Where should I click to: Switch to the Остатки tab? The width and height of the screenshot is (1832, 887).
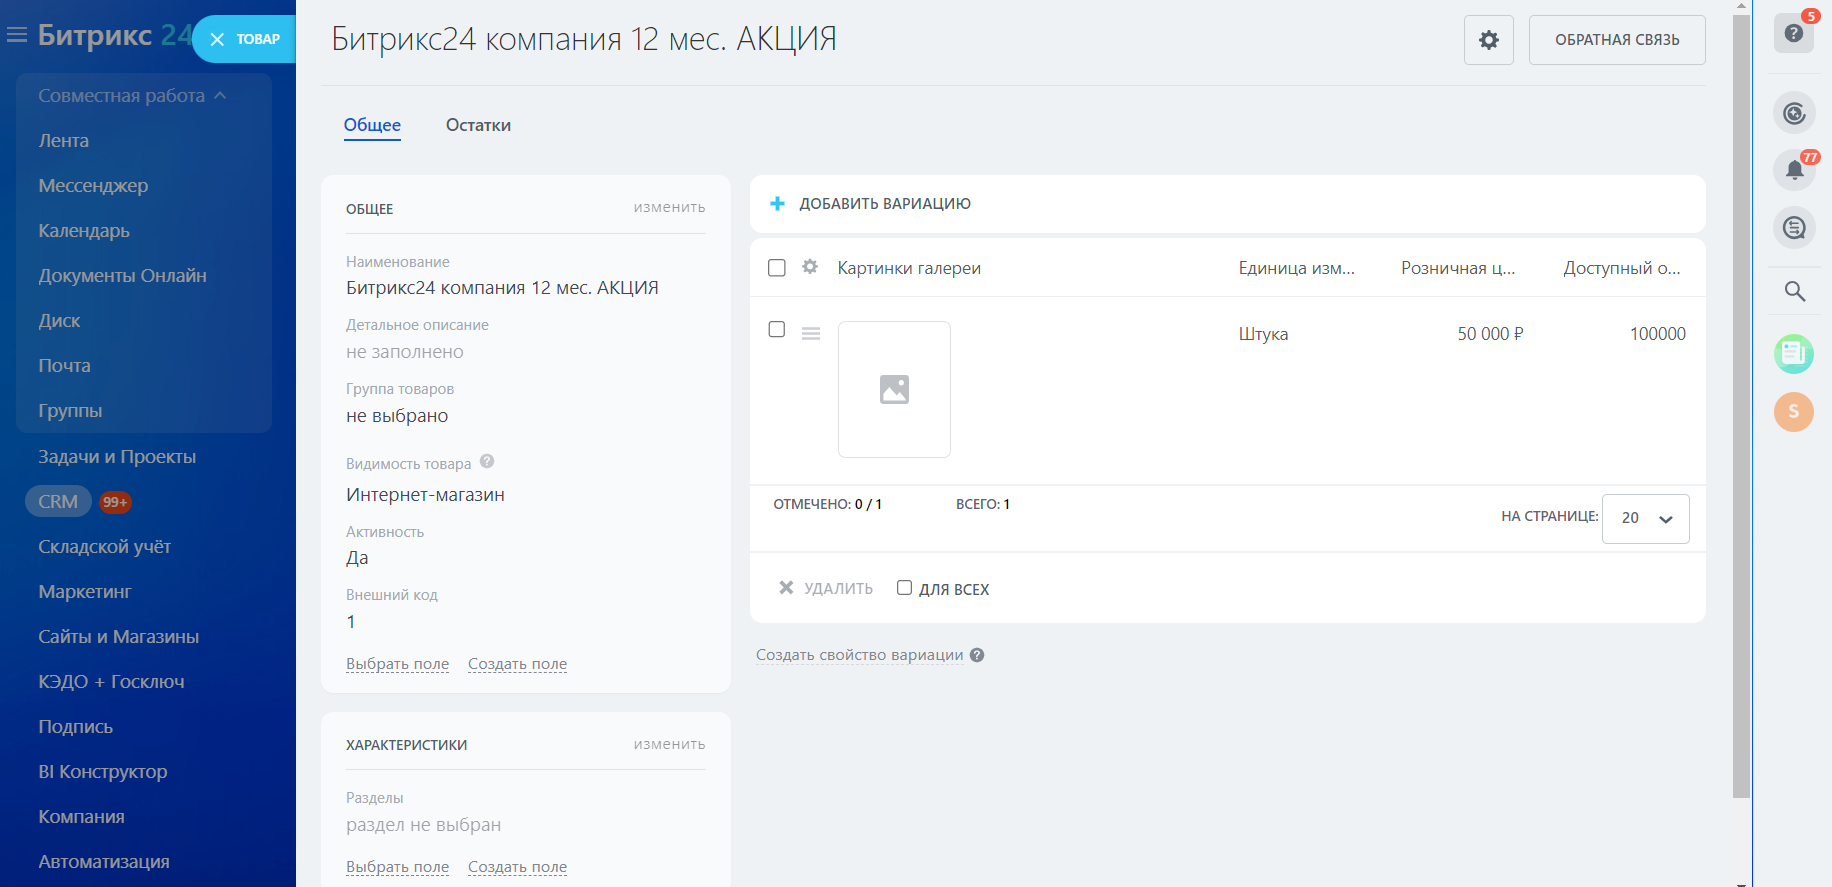pyautogui.click(x=478, y=125)
